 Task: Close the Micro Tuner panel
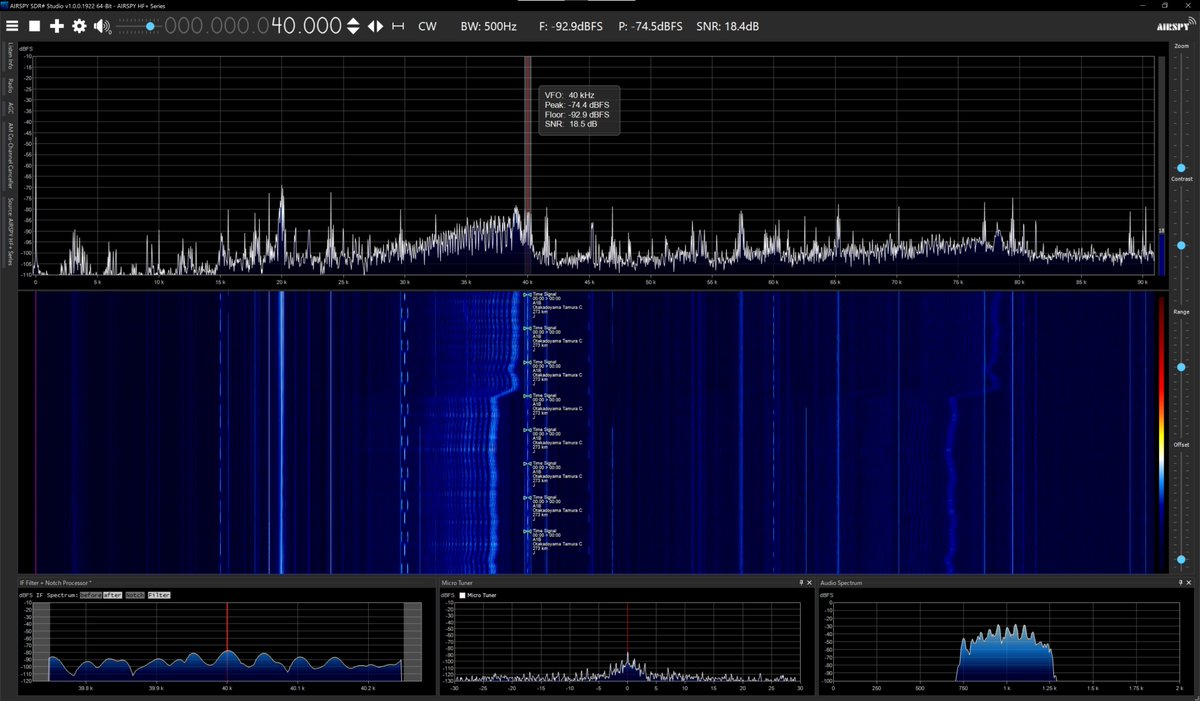[811, 582]
